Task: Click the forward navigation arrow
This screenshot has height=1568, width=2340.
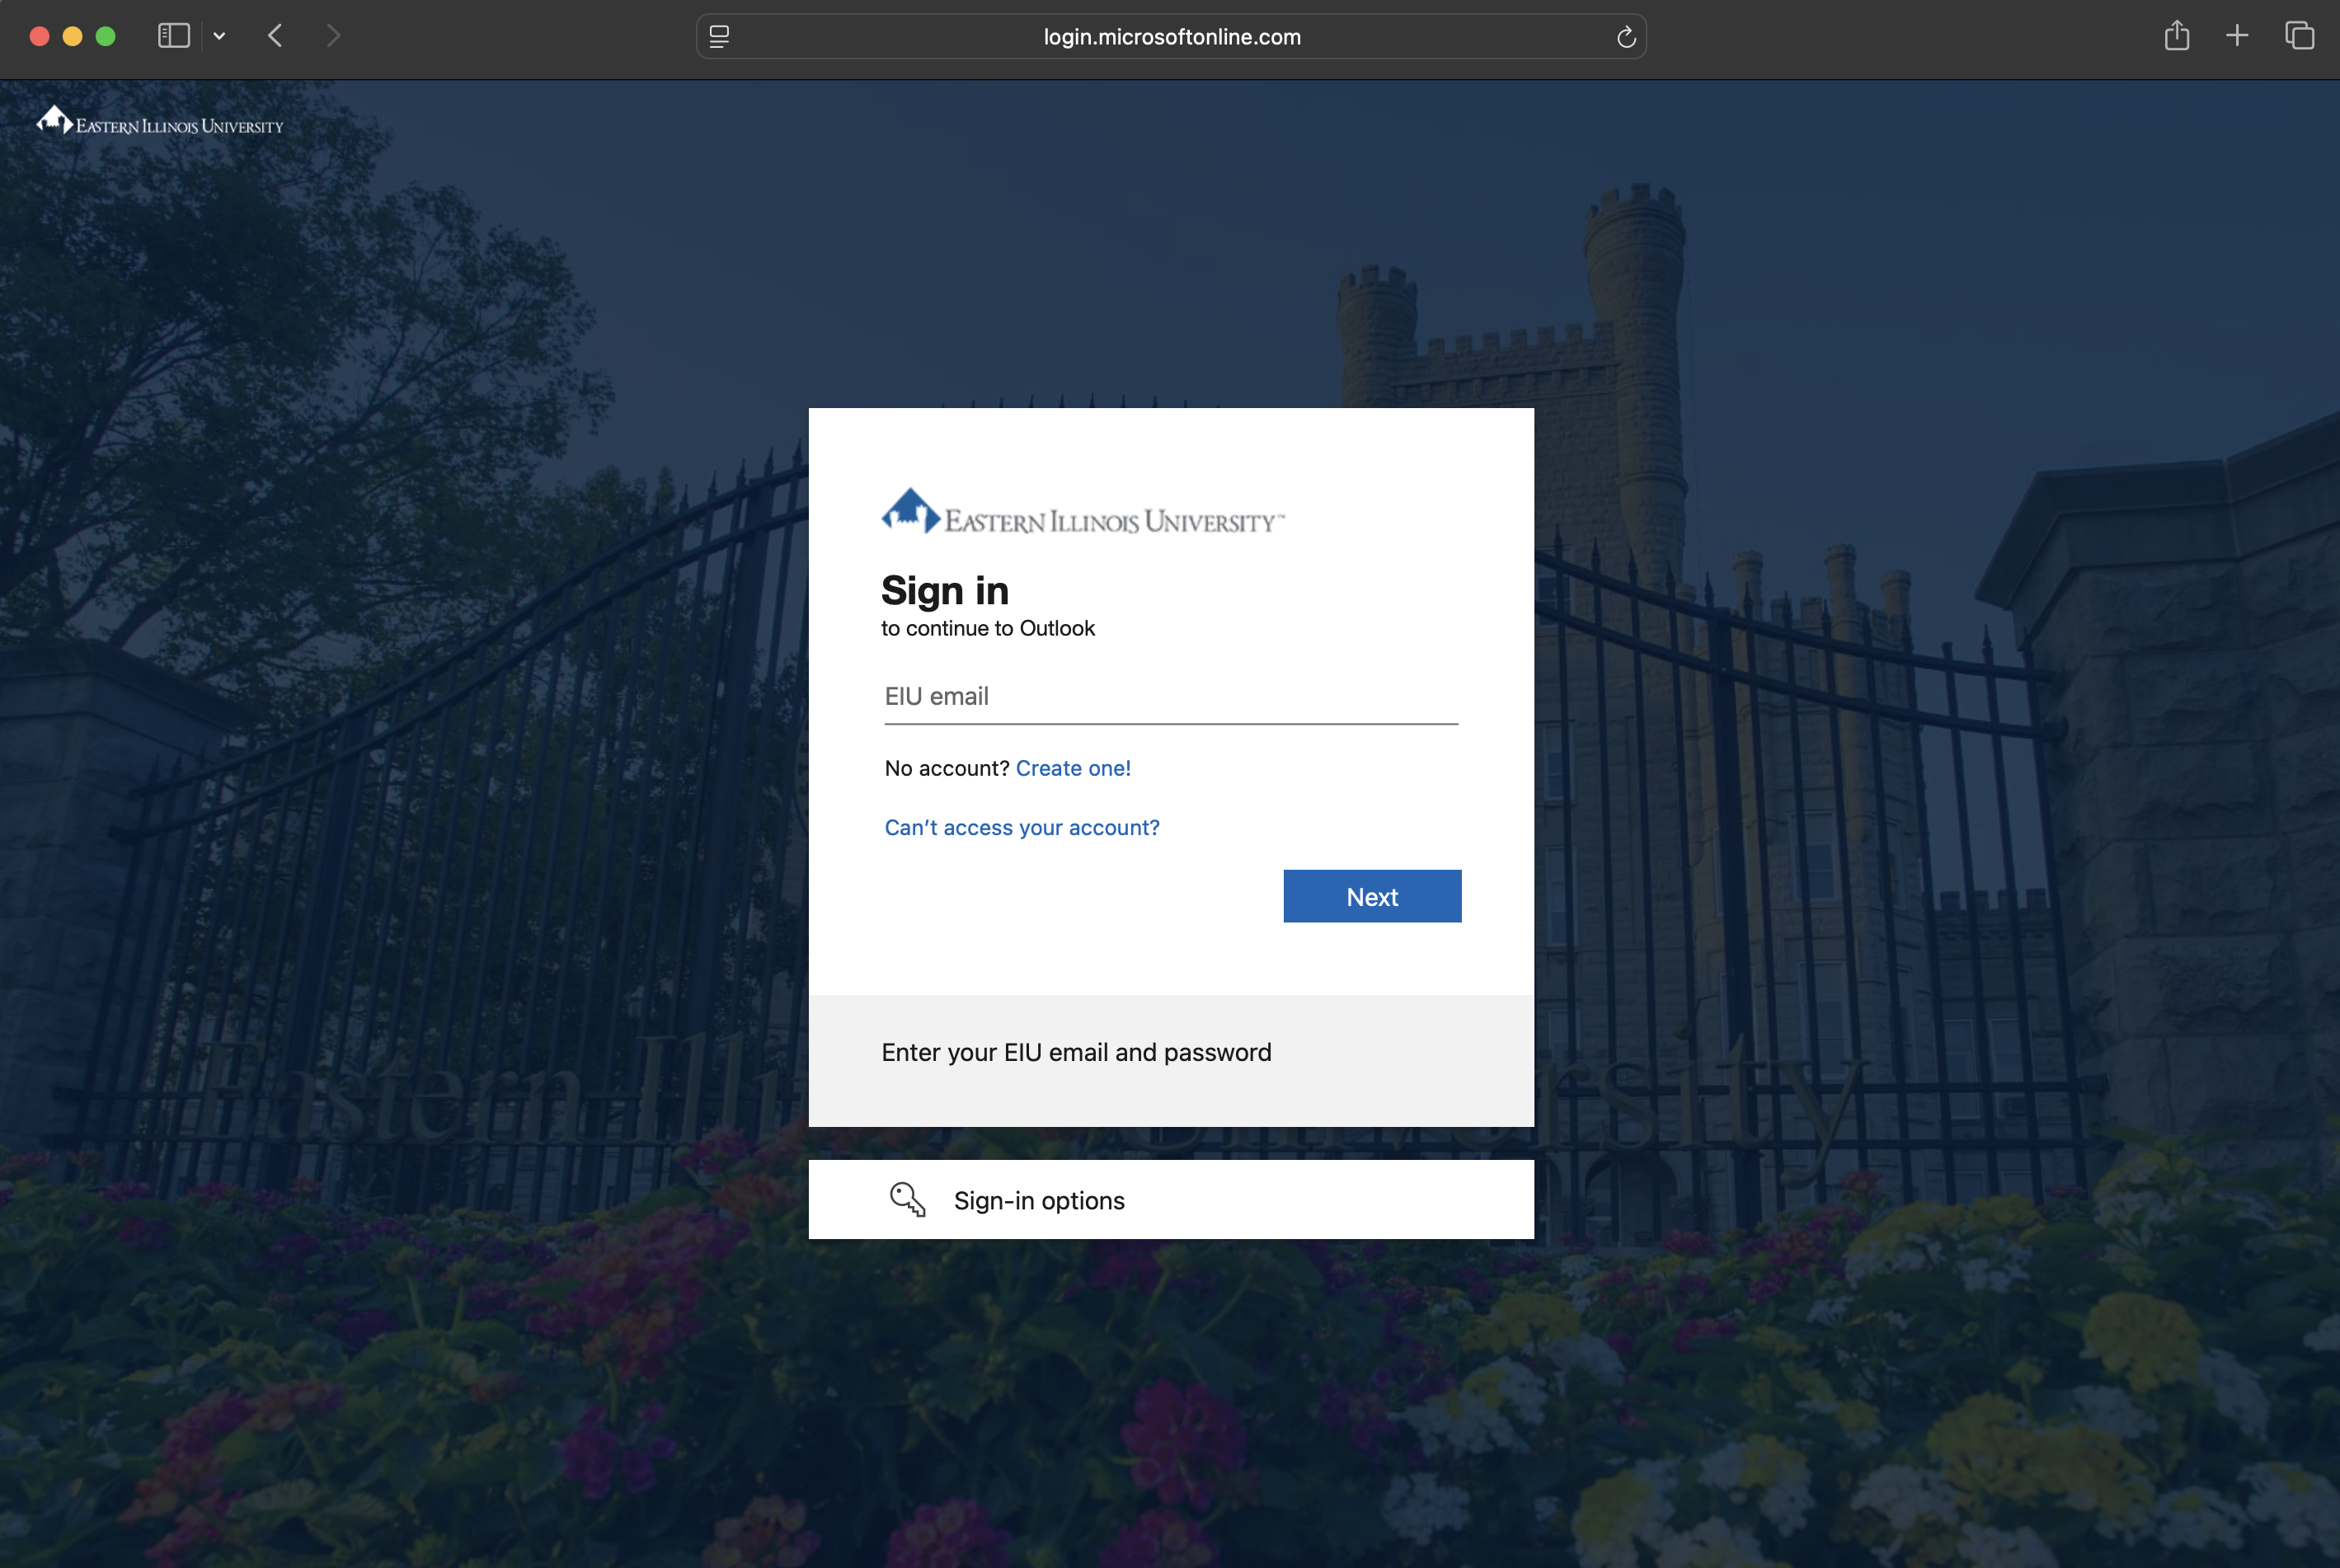Action: click(334, 36)
